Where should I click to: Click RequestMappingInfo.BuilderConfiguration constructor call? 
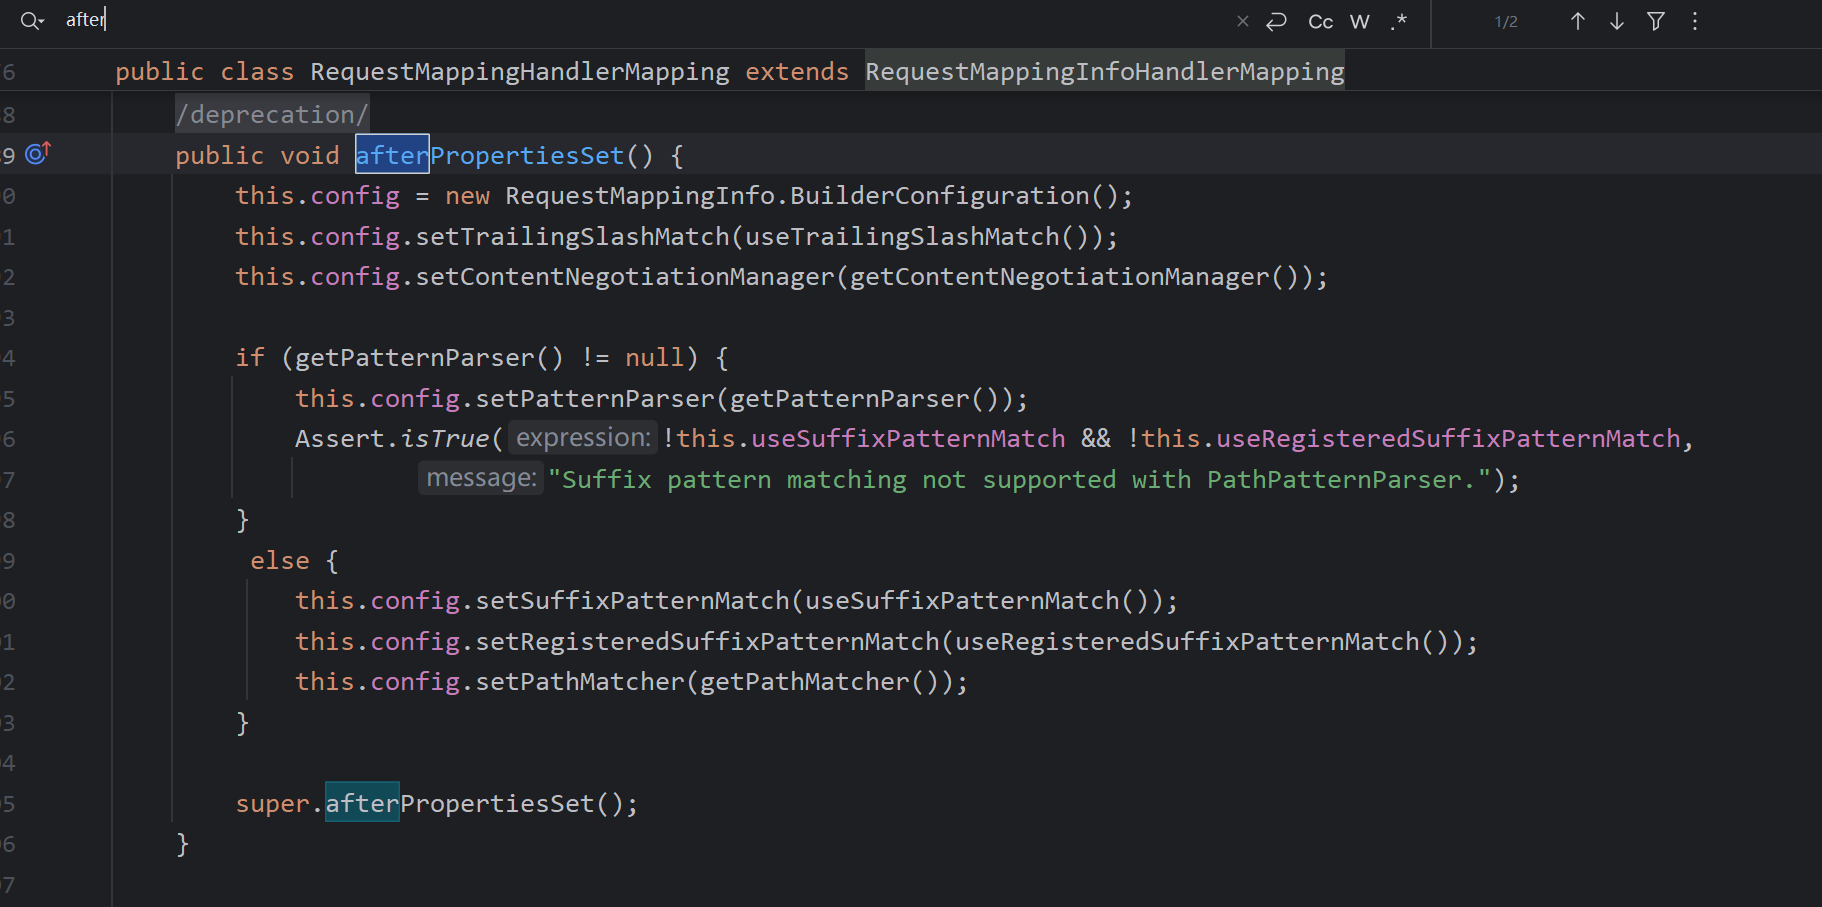click(x=797, y=196)
